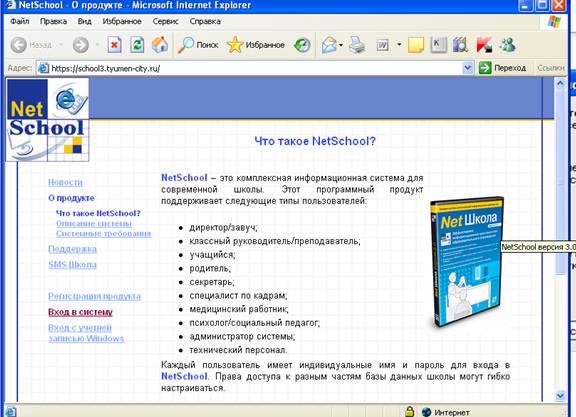Open Favorites (Избранное) star button

click(256, 45)
